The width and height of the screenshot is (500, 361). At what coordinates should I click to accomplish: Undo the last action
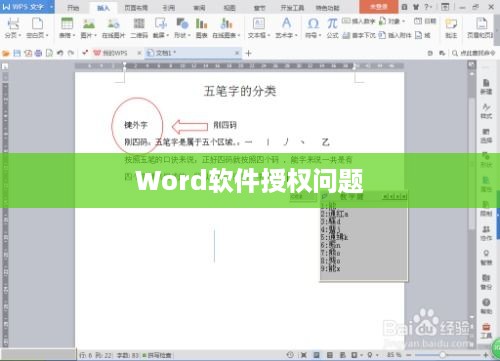click(60, 53)
